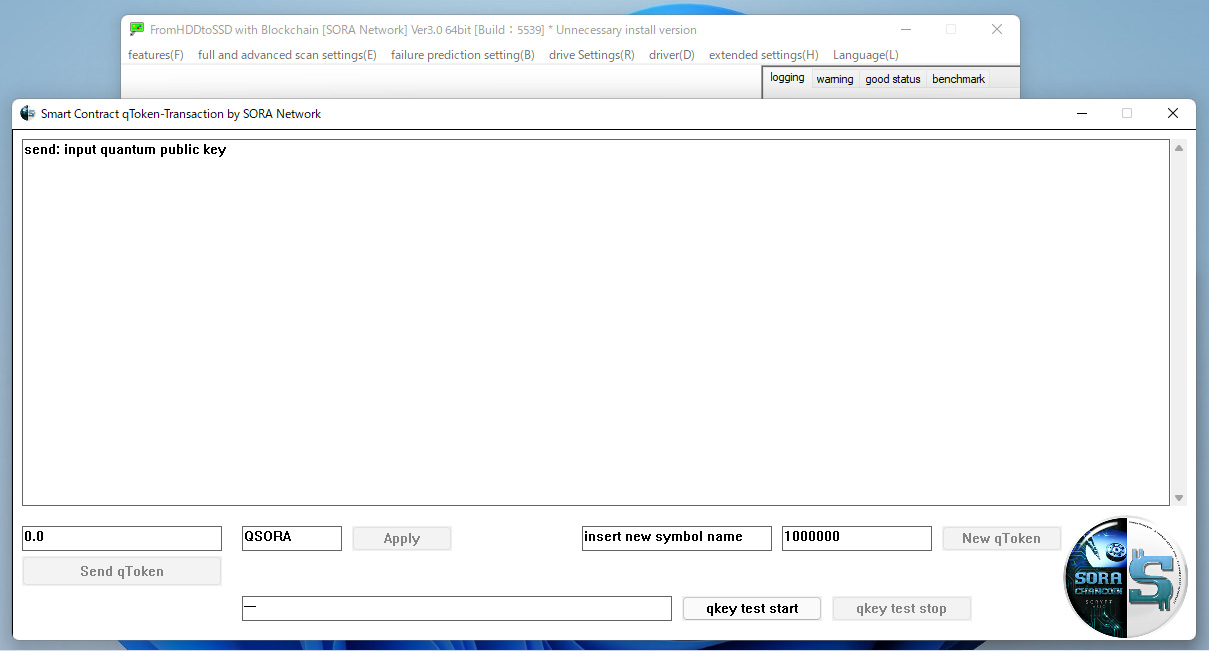Click the Send qToken button

pyautogui.click(x=122, y=571)
